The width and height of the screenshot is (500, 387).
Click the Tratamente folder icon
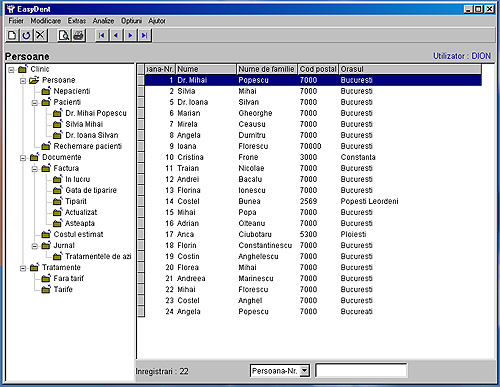(x=34, y=267)
